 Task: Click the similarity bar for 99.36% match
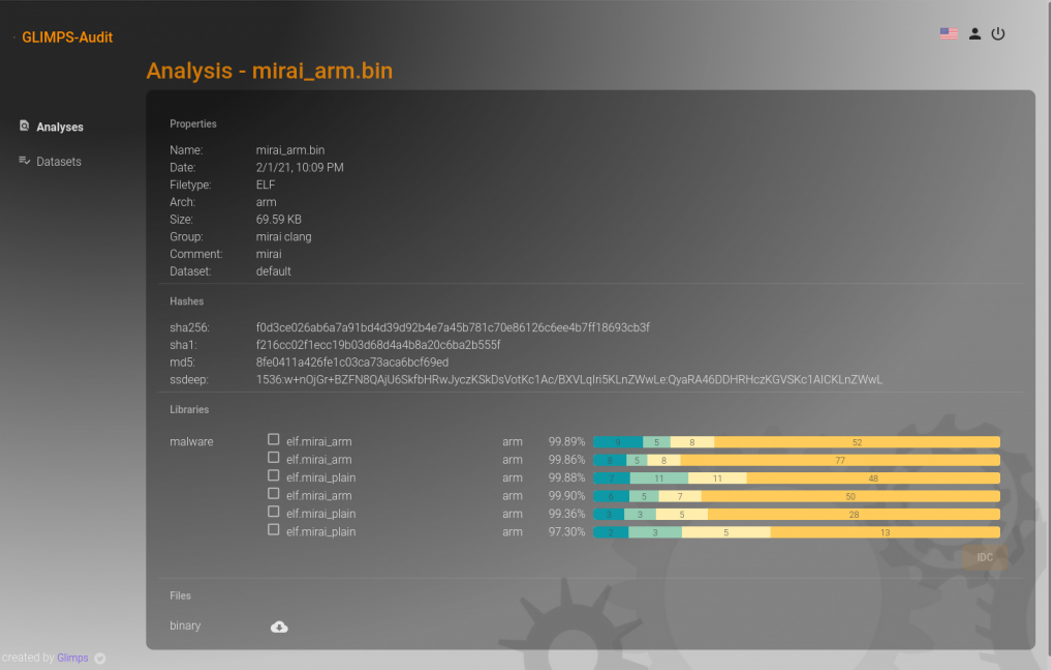tap(796, 515)
